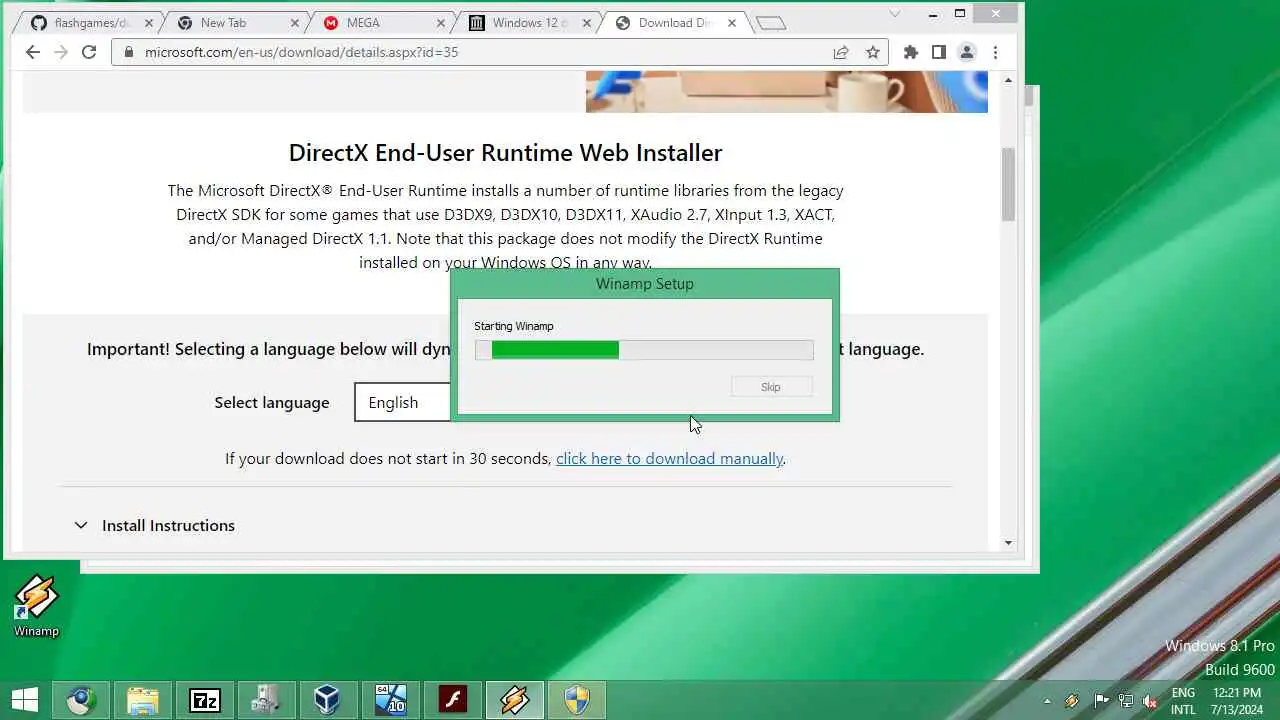
Task: Open the 64/10 taskbar application icon
Action: [390, 700]
